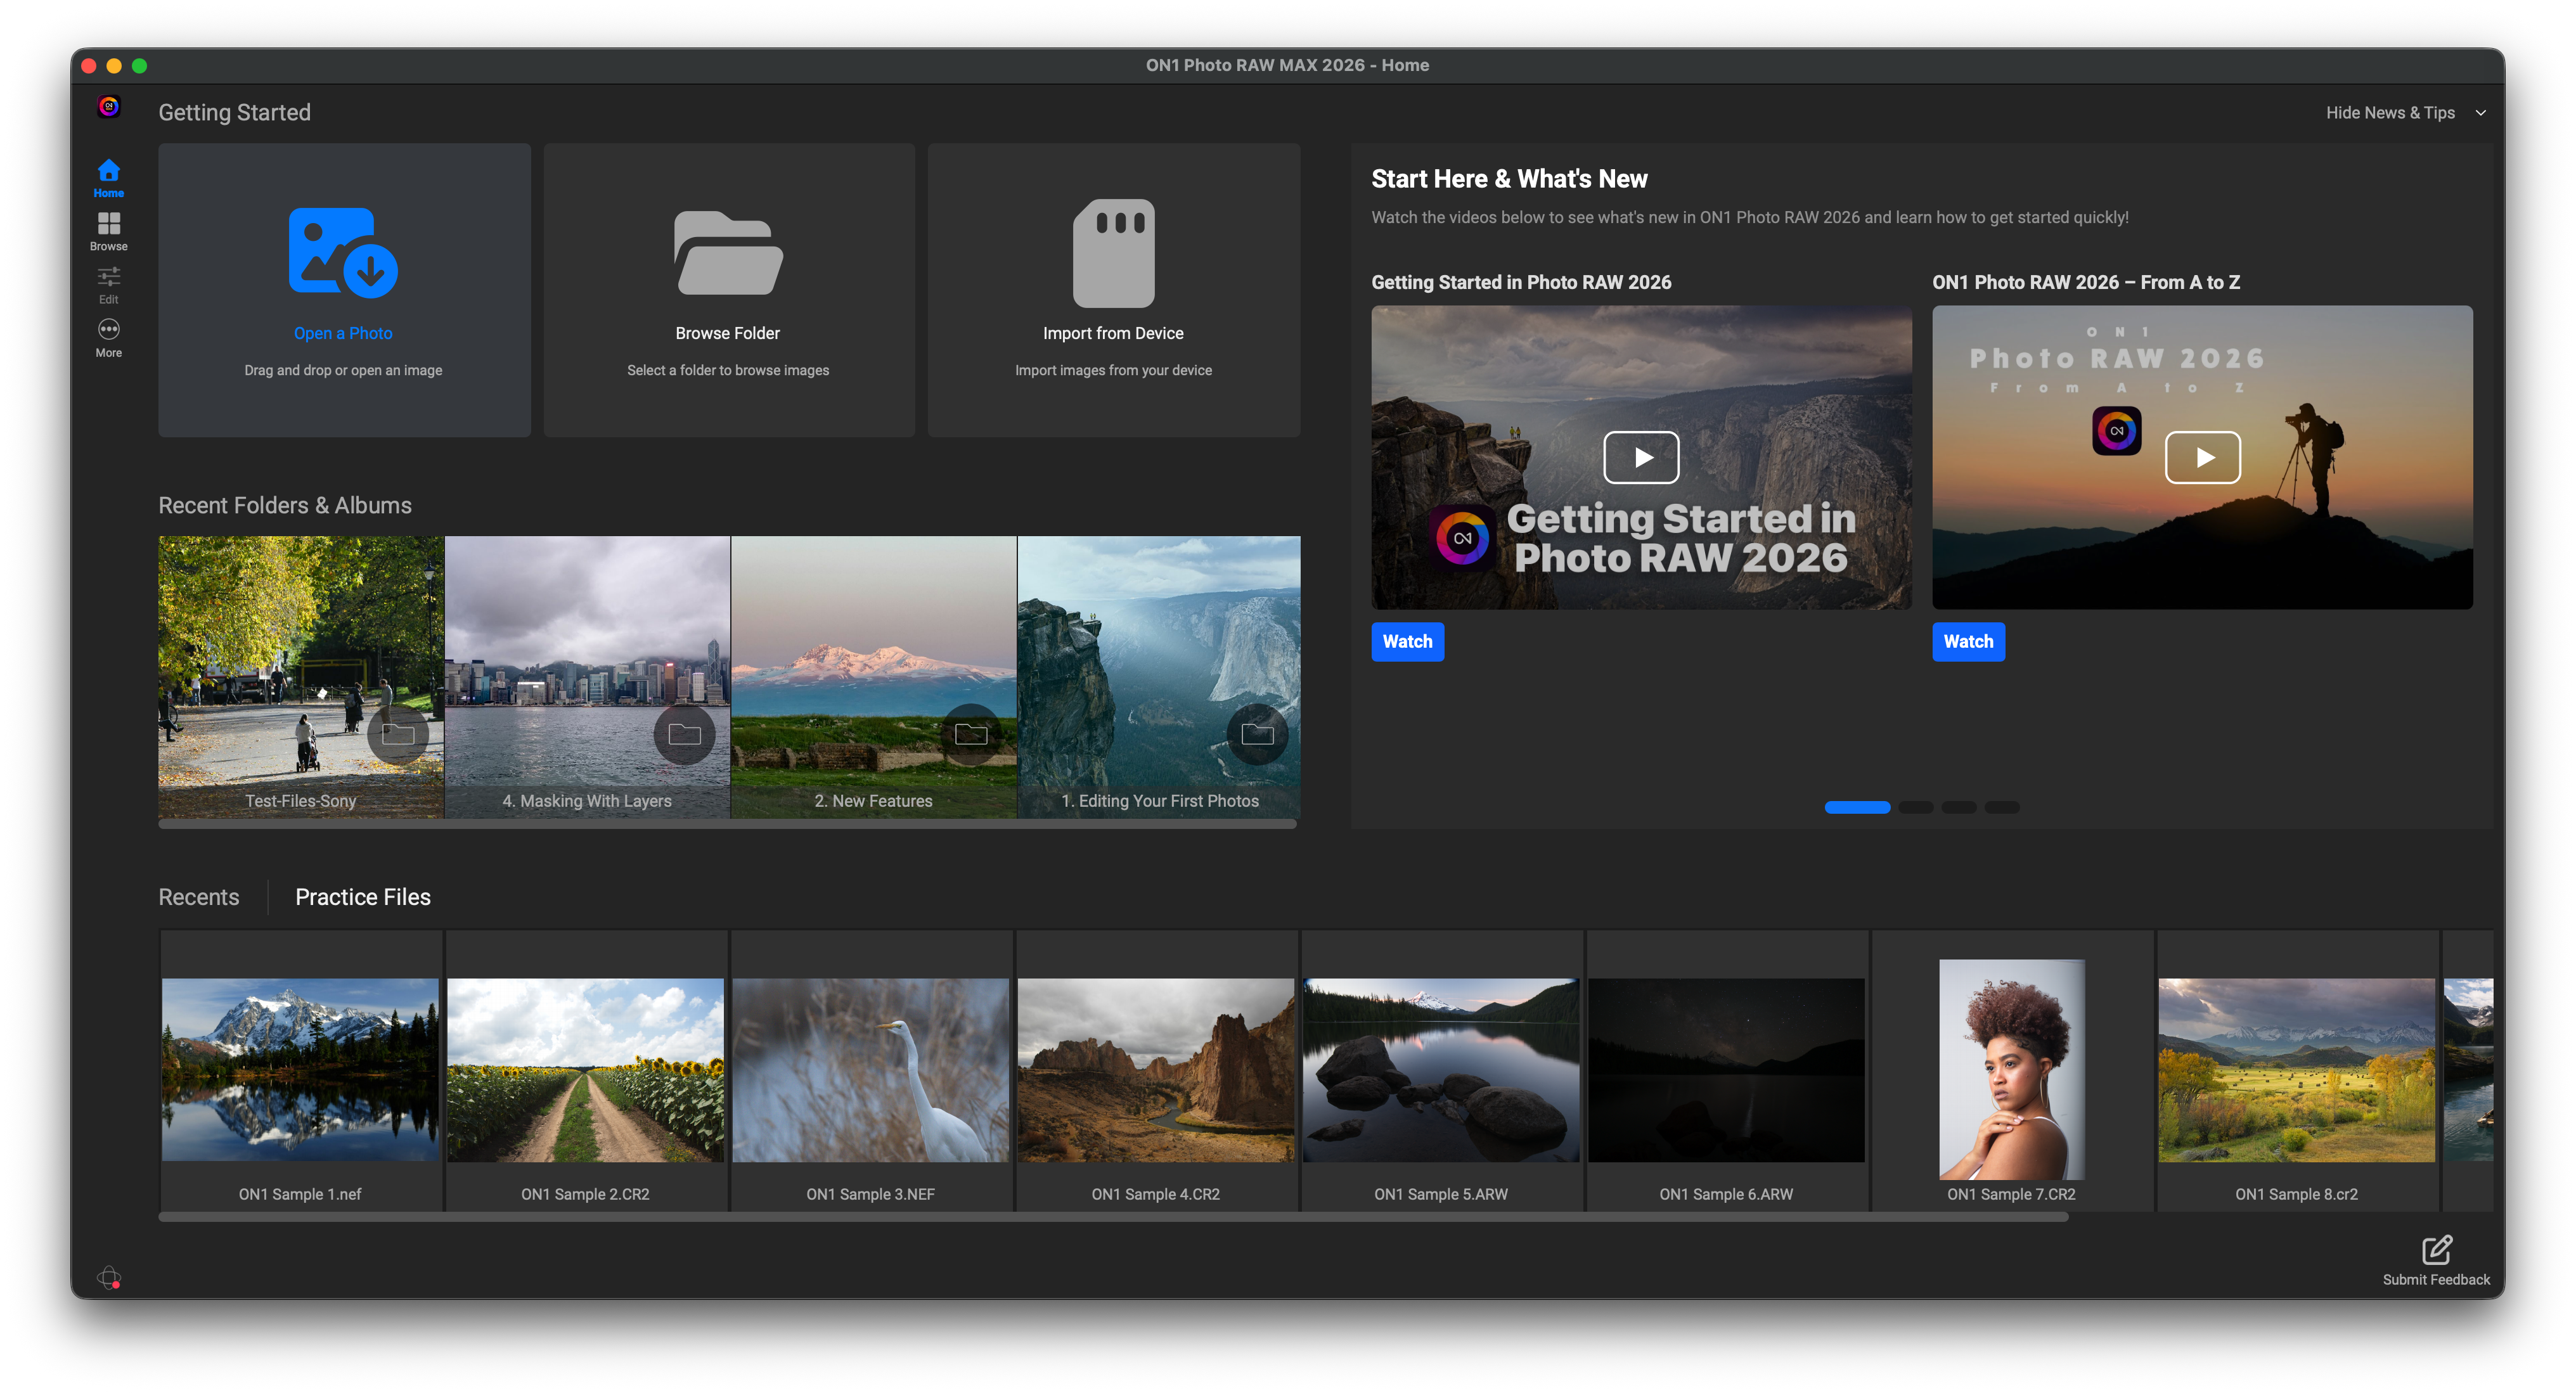Play the From A to Z video

(2202, 457)
